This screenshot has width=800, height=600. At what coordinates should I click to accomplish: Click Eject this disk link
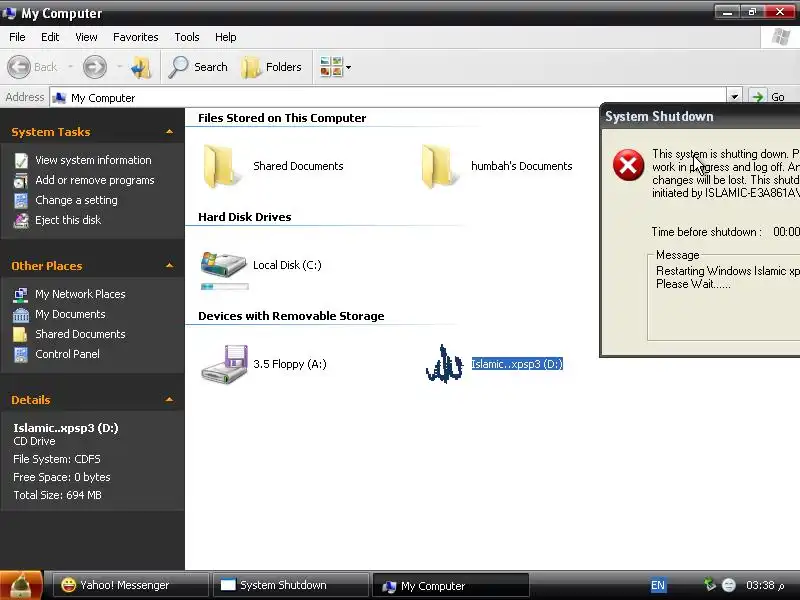(x=68, y=220)
